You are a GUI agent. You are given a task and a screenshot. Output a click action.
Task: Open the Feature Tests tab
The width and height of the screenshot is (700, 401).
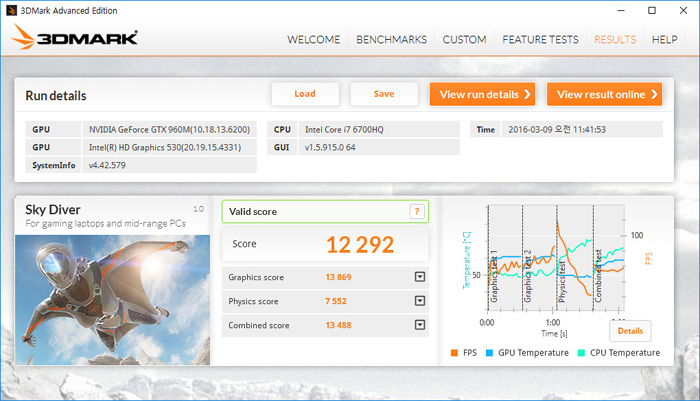pyautogui.click(x=540, y=40)
